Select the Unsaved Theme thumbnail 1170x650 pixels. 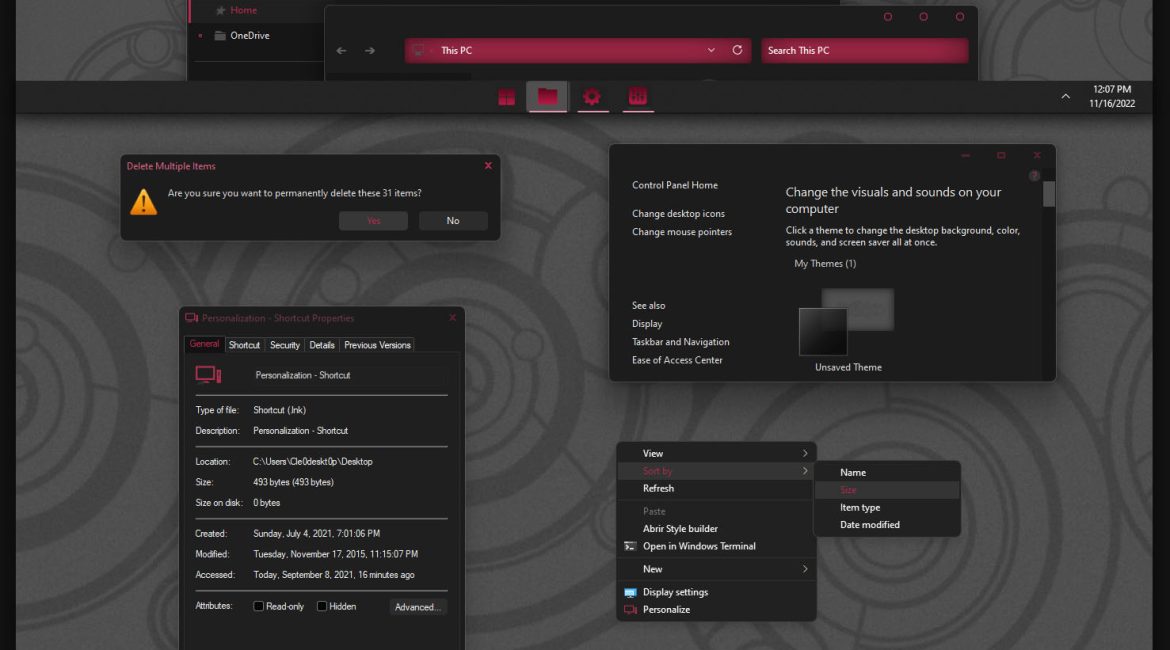[x=824, y=332]
